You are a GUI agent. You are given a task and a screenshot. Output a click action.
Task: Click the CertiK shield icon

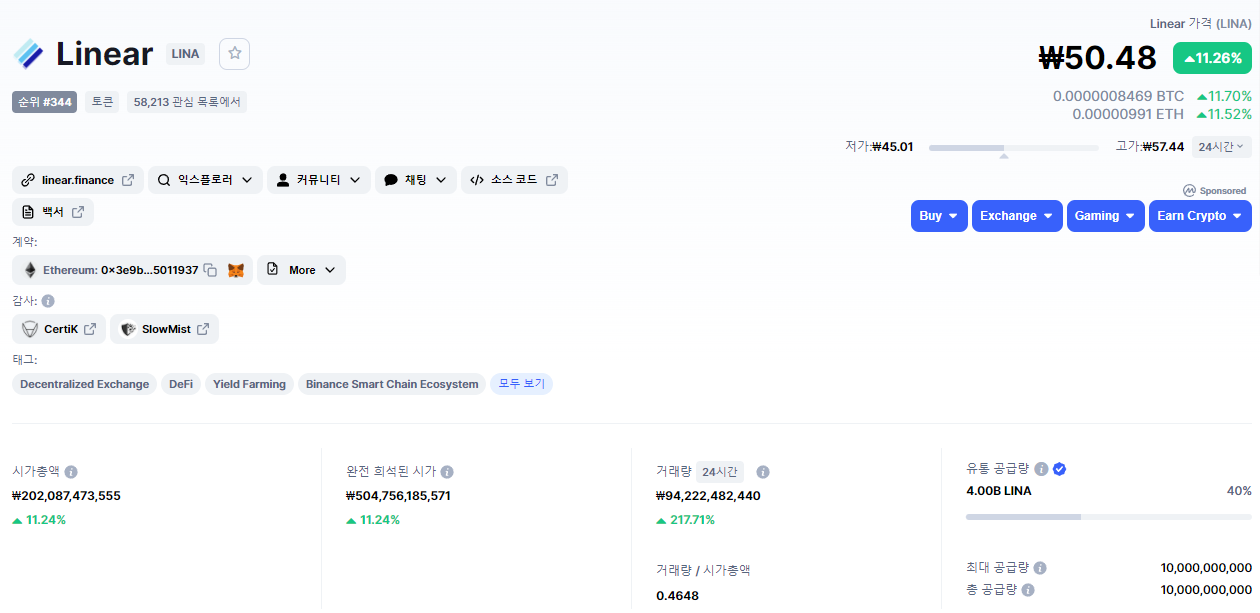point(30,329)
